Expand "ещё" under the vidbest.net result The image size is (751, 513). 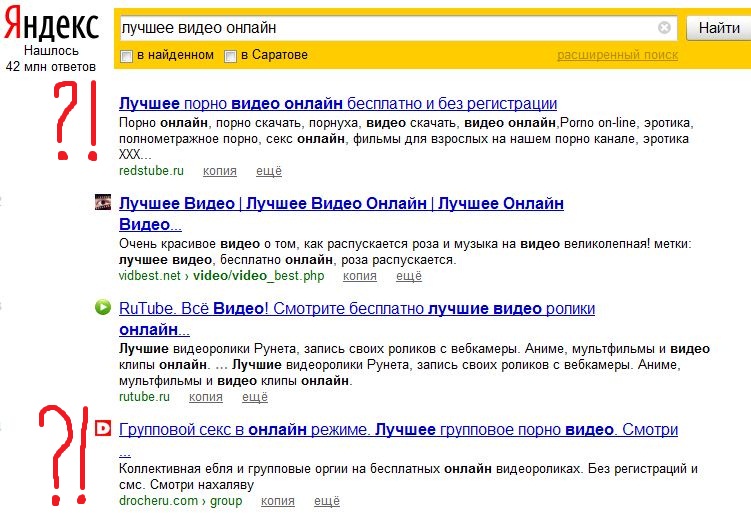click(x=408, y=276)
